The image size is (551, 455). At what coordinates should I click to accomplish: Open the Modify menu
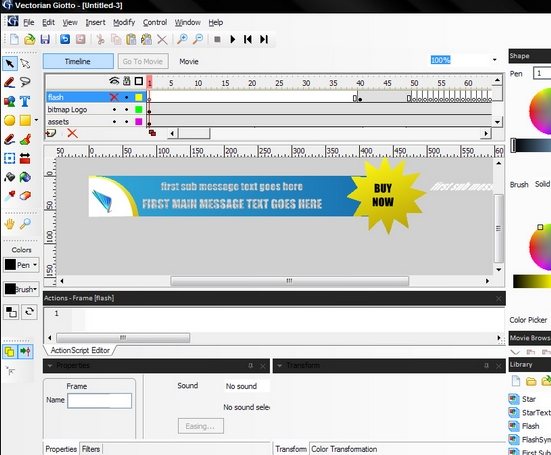click(x=124, y=22)
